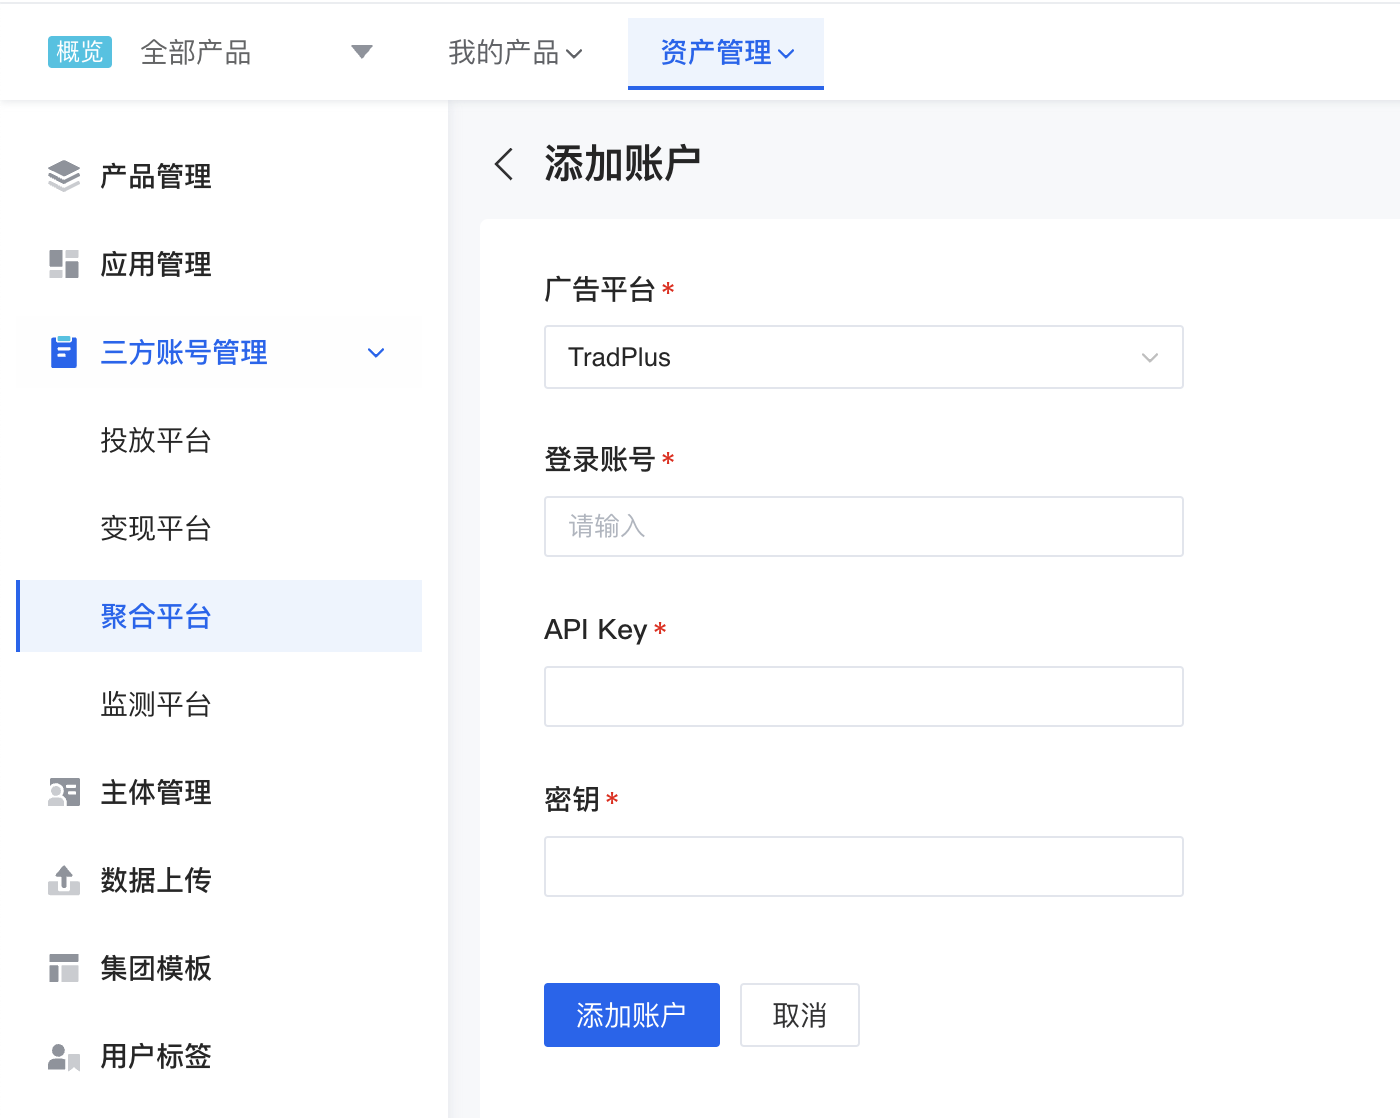Select 聚合平台 in the sidebar
Screen dimensions: 1400x1118
[155, 616]
